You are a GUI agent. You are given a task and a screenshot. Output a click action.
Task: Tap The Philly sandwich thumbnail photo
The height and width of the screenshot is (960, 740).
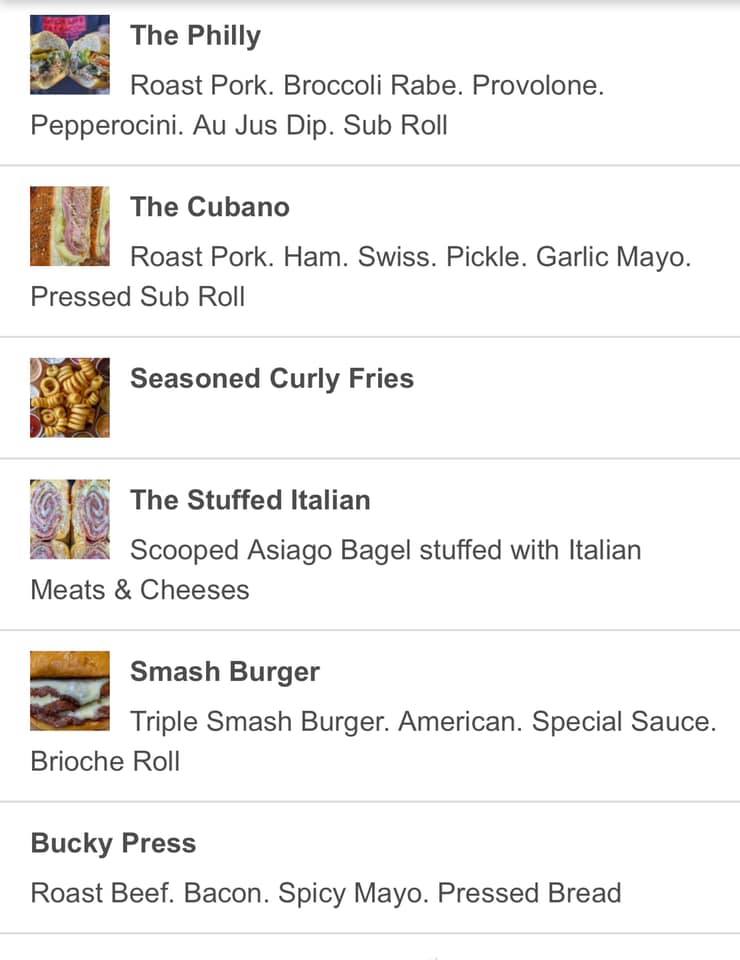70,55
